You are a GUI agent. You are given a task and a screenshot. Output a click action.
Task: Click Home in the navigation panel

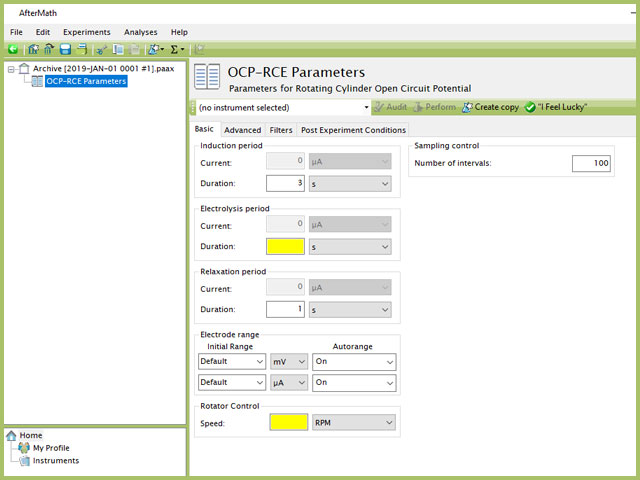click(31, 436)
